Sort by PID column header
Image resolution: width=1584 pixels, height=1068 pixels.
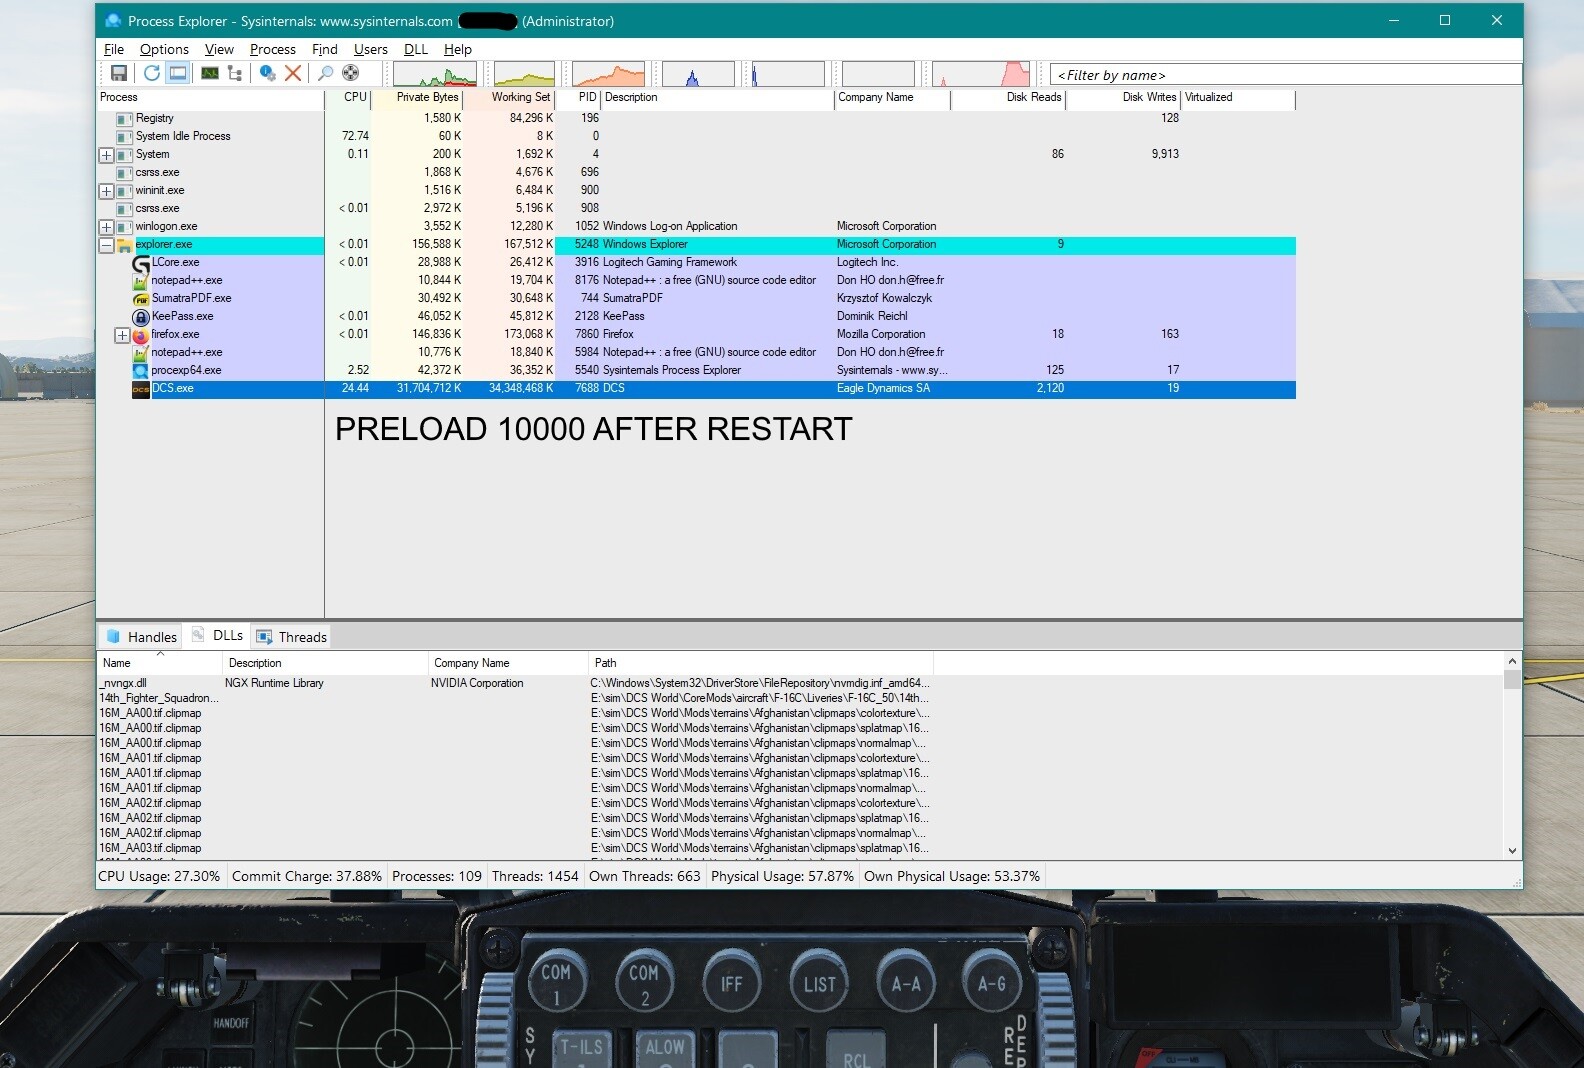pos(578,98)
